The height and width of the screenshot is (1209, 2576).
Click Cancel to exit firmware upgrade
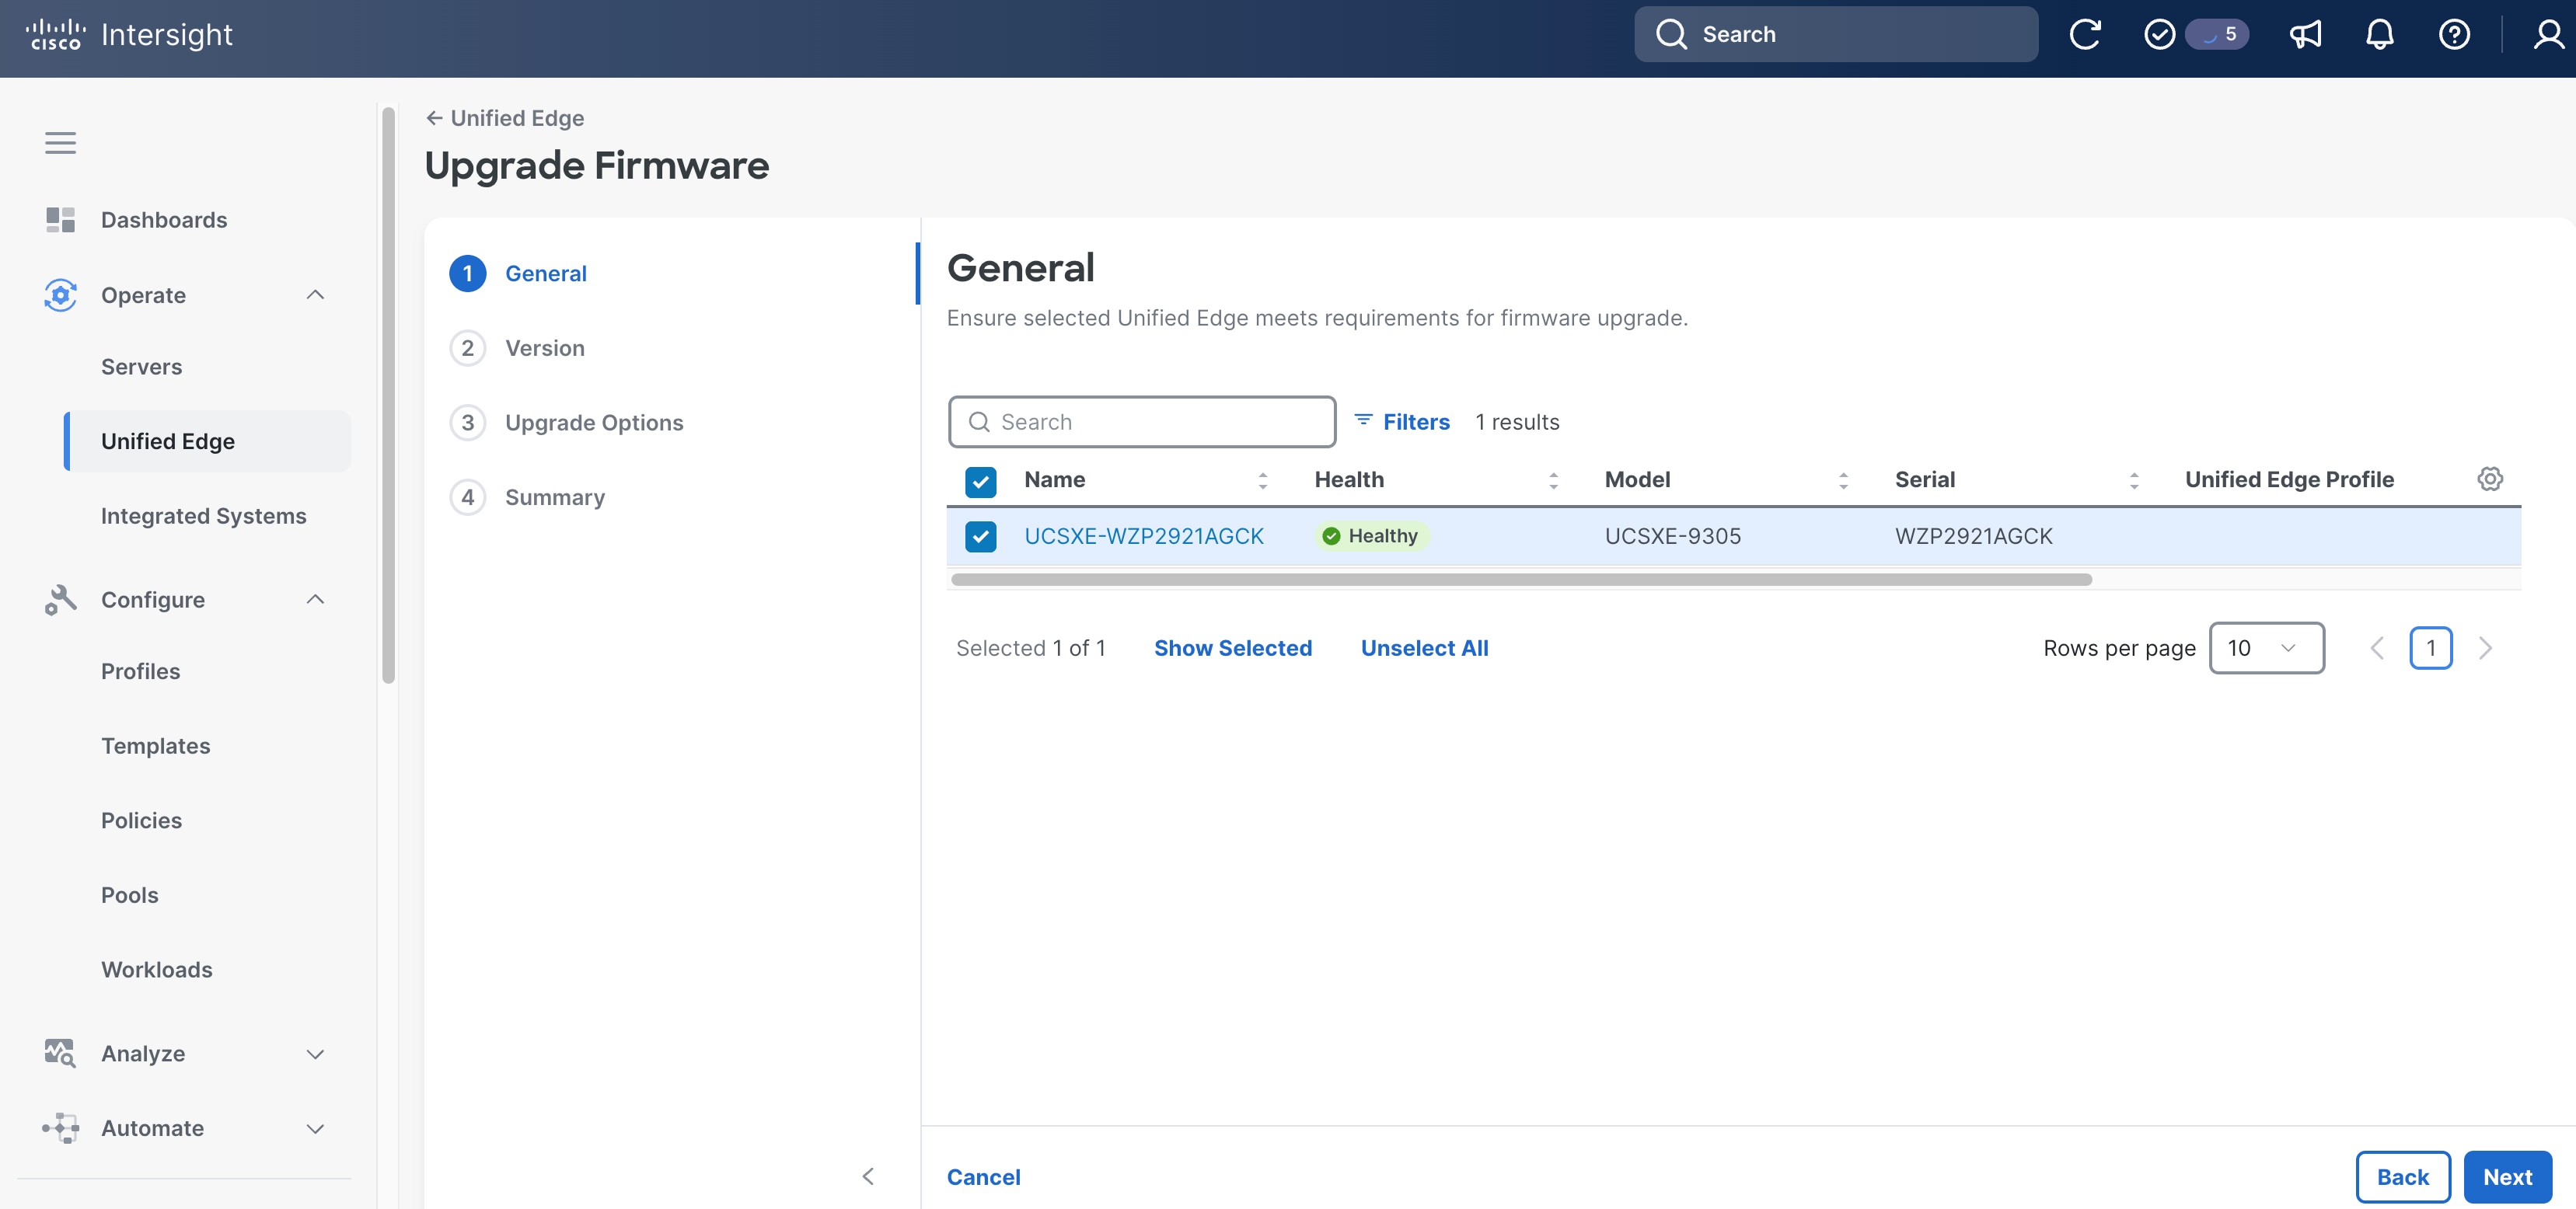(983, 1177)
